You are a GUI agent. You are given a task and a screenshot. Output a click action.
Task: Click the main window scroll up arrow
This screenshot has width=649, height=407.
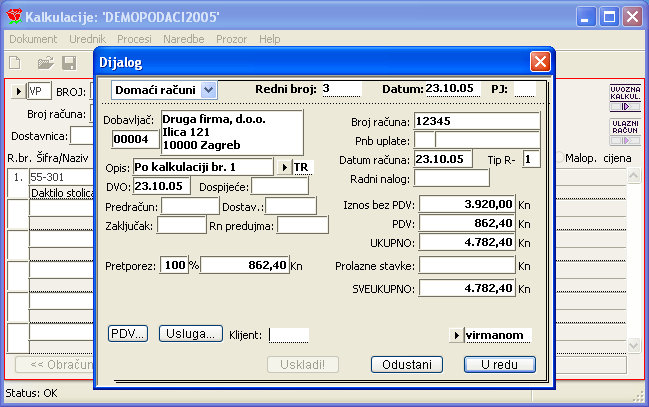coord(634,176)
